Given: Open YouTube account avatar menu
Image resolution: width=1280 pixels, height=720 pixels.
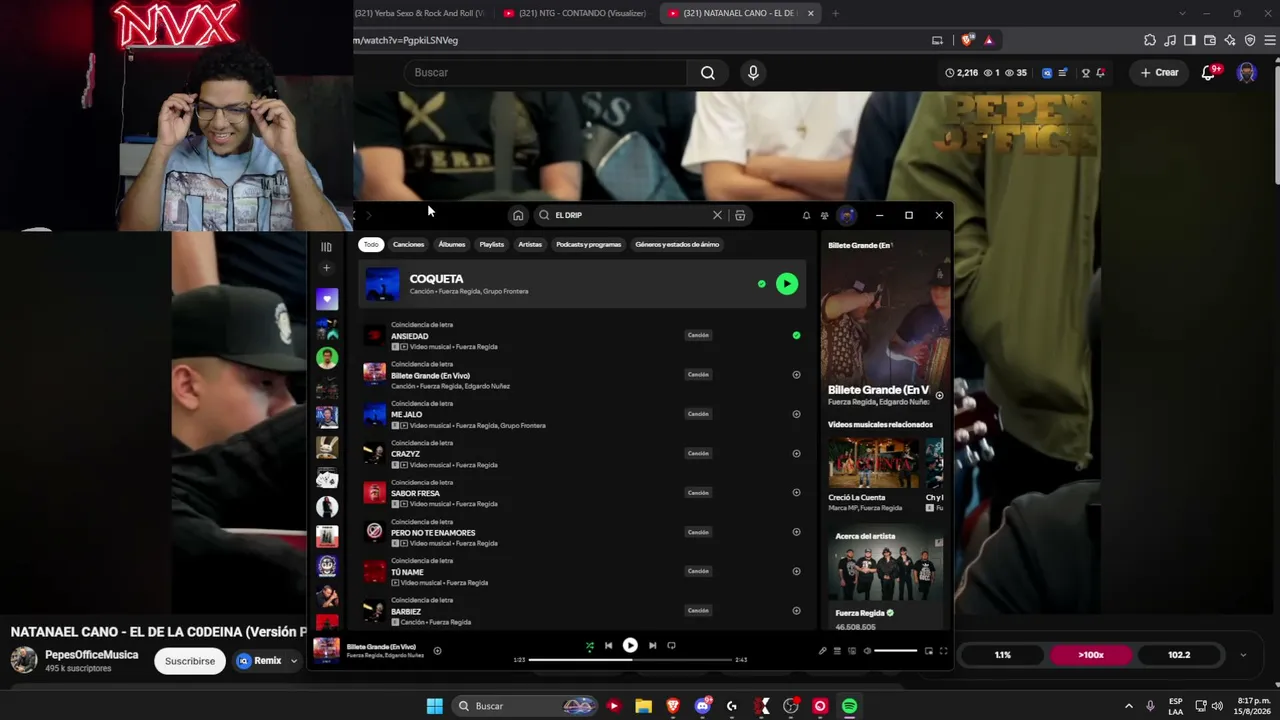Looking at the screenshot, I should click(x=1246, y=72).
